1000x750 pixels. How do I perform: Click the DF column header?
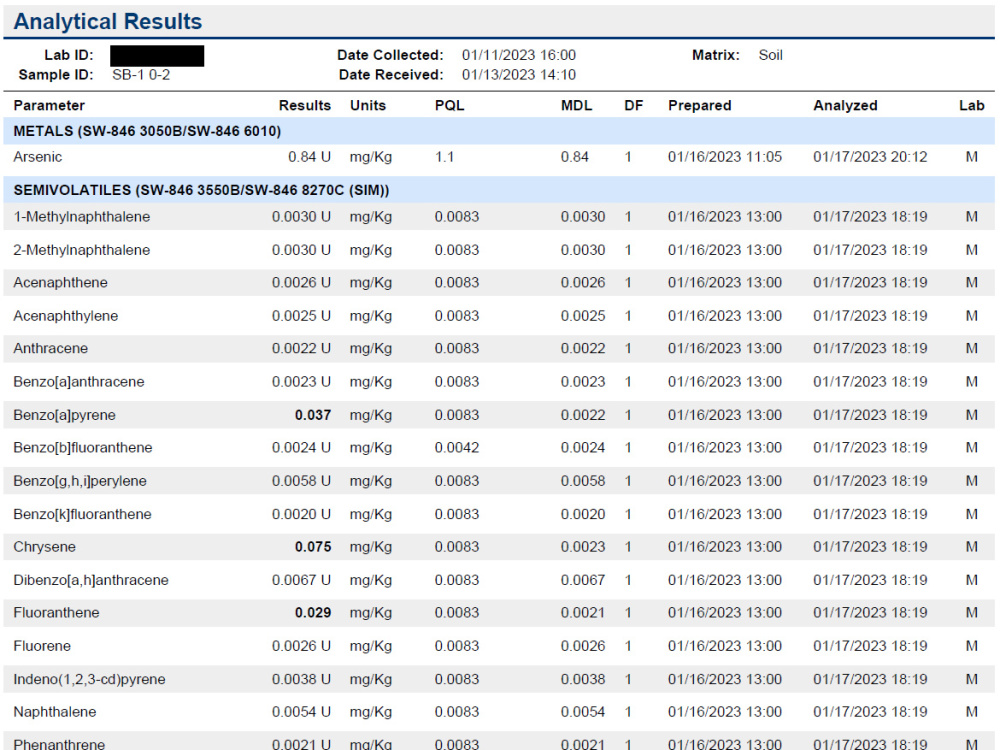[633, 106]
